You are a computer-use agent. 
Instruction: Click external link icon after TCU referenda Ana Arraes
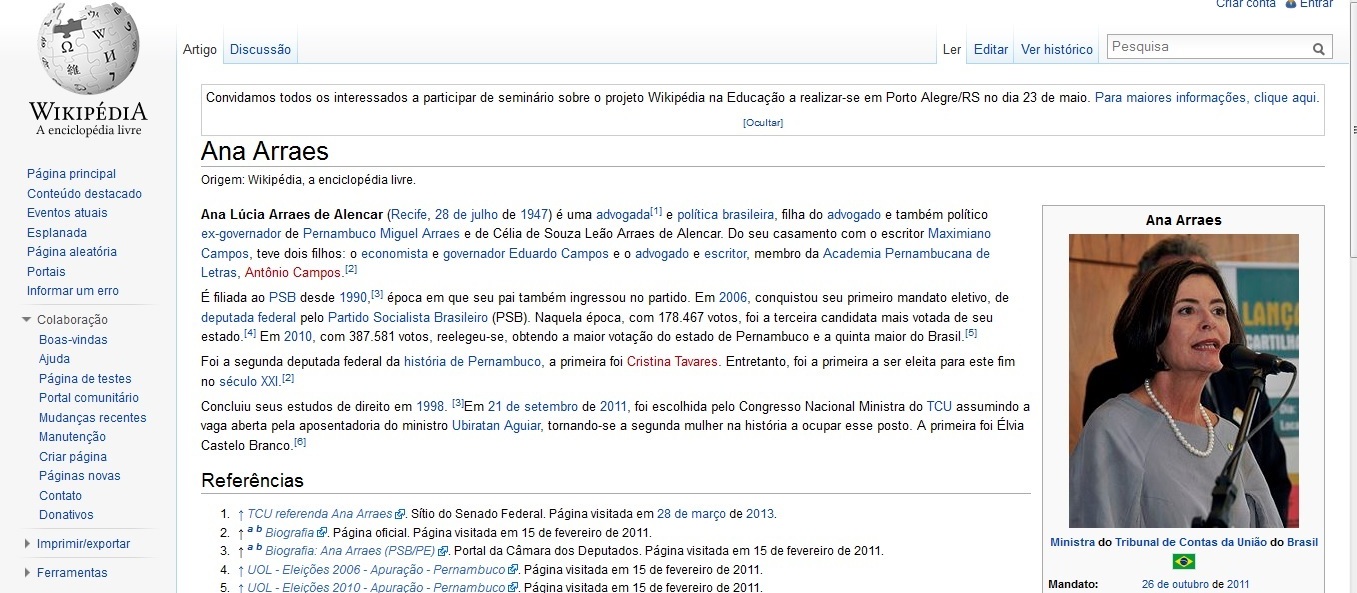click(400, 514)
